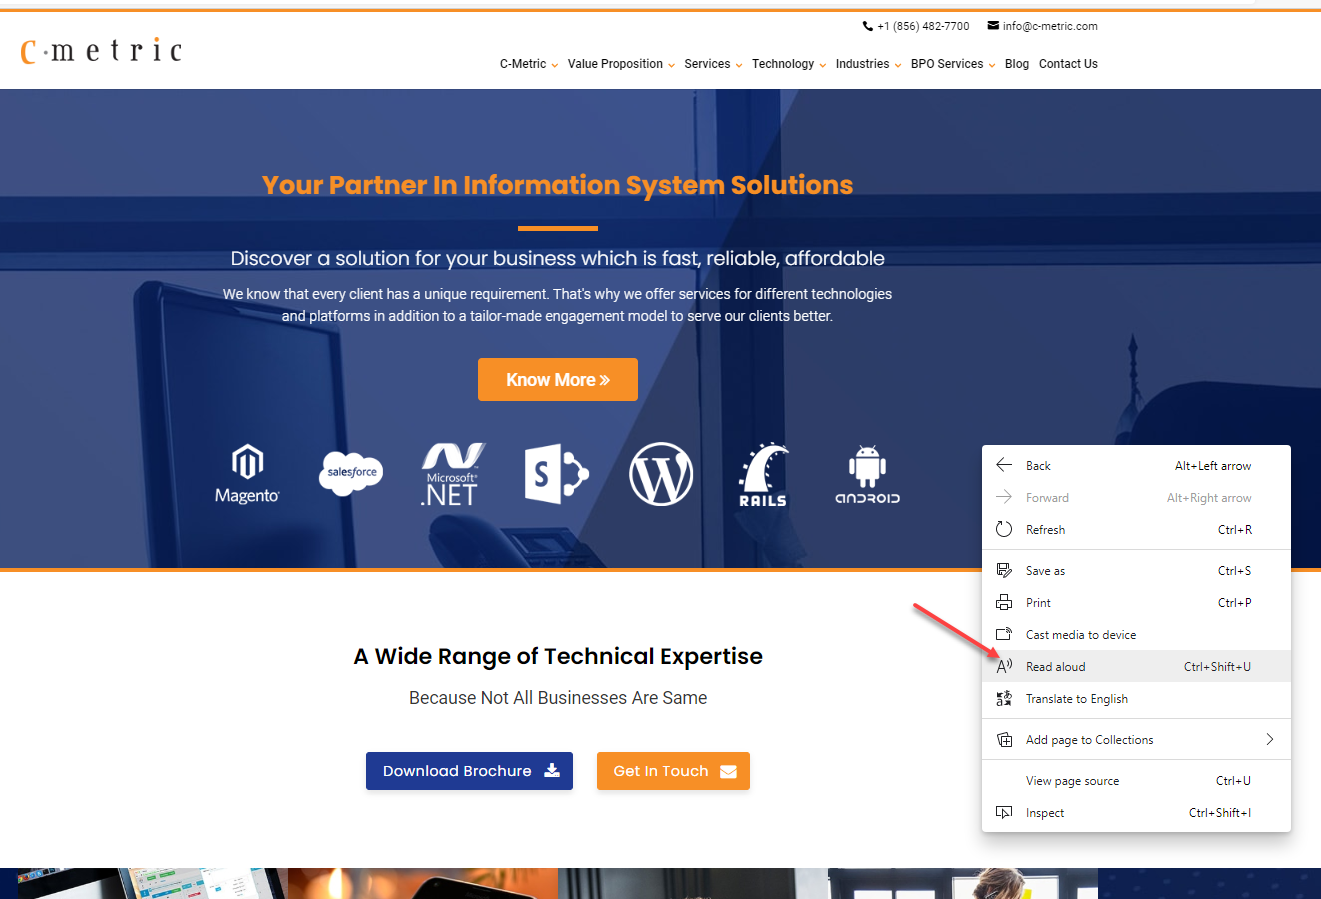Click the C-Metric site logo
The height and width of the screenshot is (899, 1321).
(102, 51)
